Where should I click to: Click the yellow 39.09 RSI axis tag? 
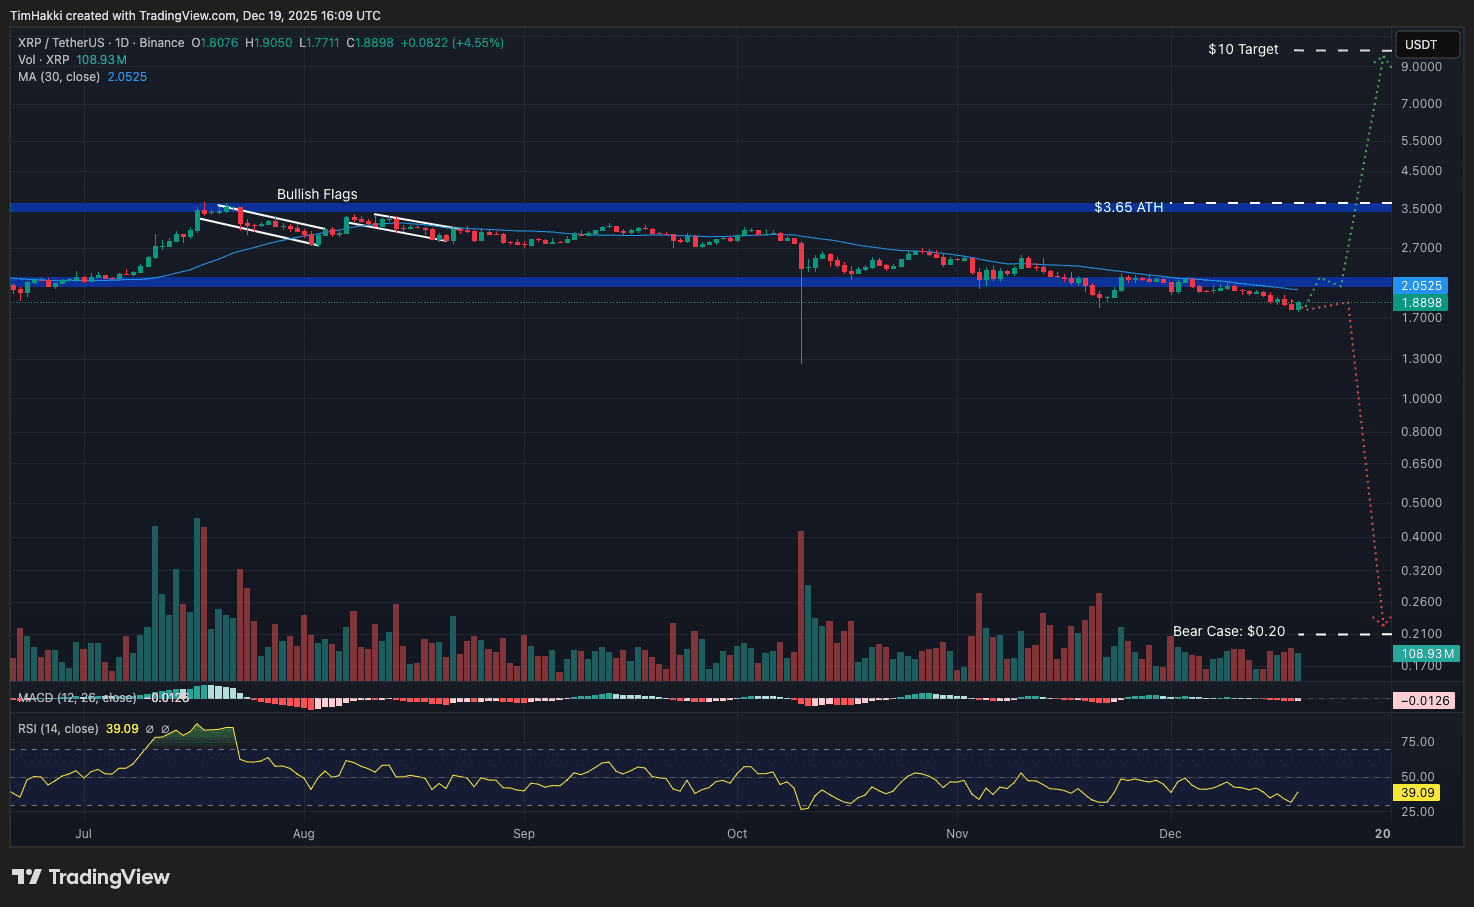pos(1418,793)
